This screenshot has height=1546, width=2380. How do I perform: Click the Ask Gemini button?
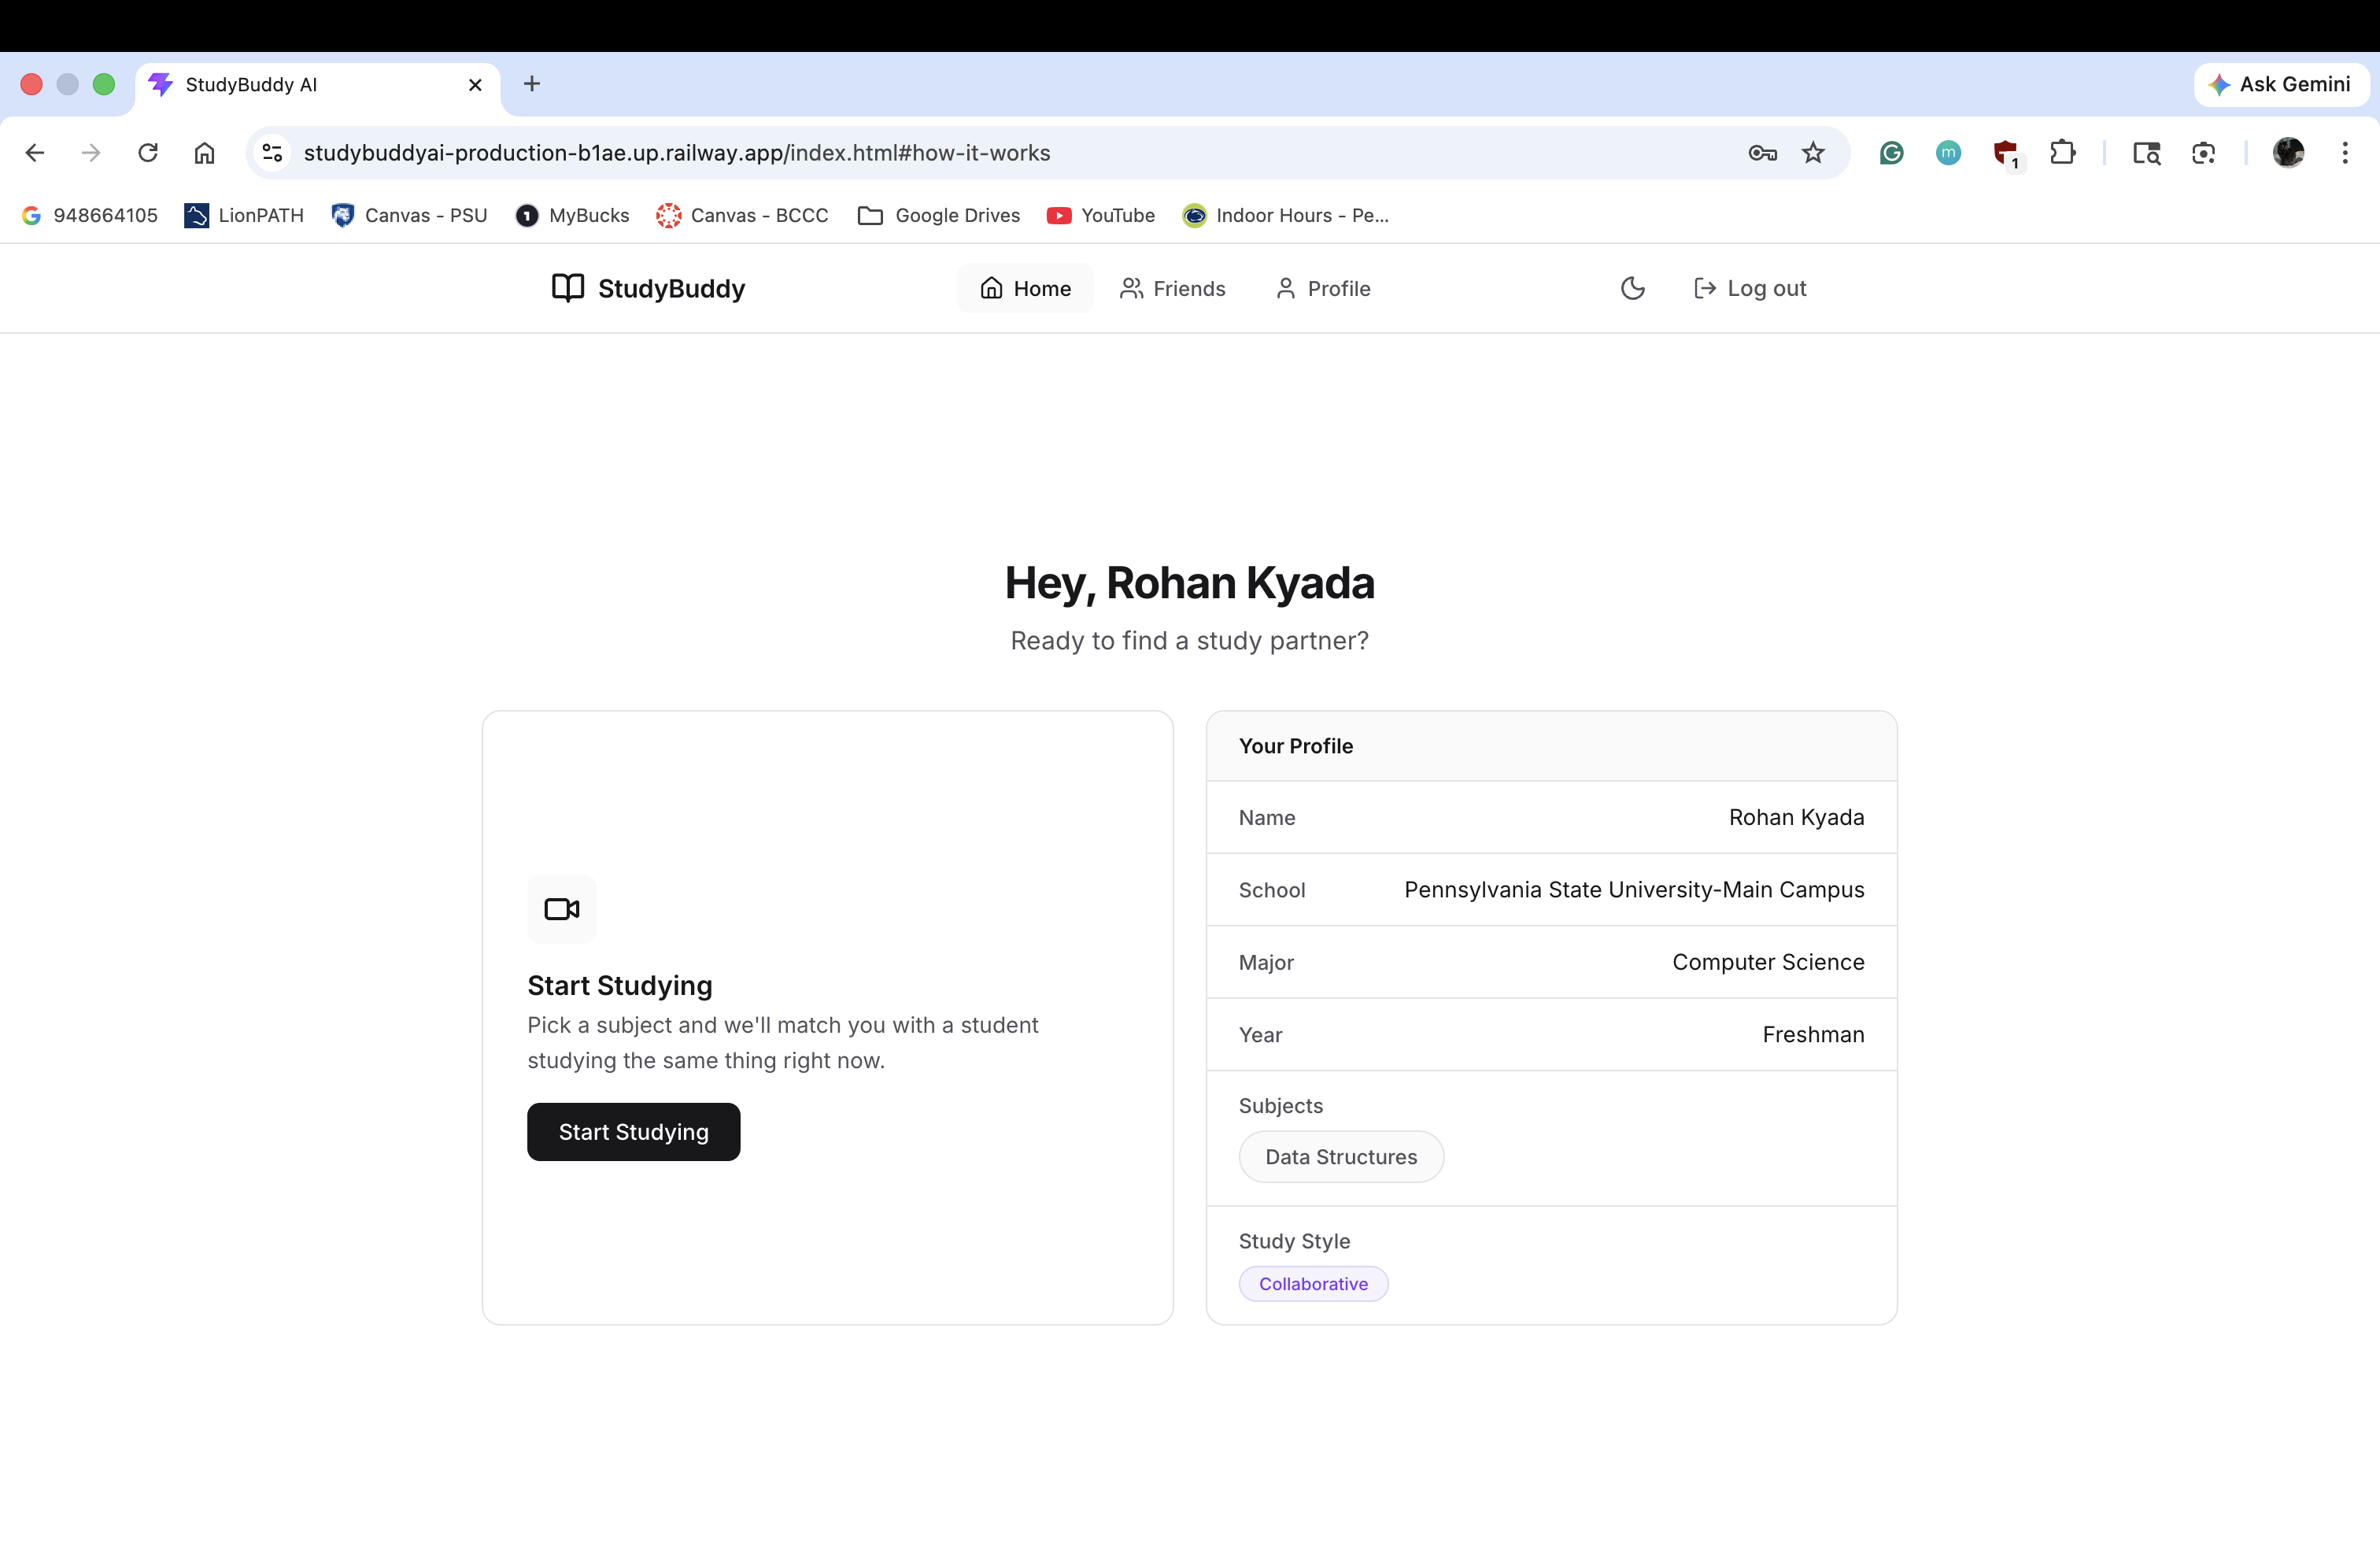pyautogui.click(x=2280, y=85)
